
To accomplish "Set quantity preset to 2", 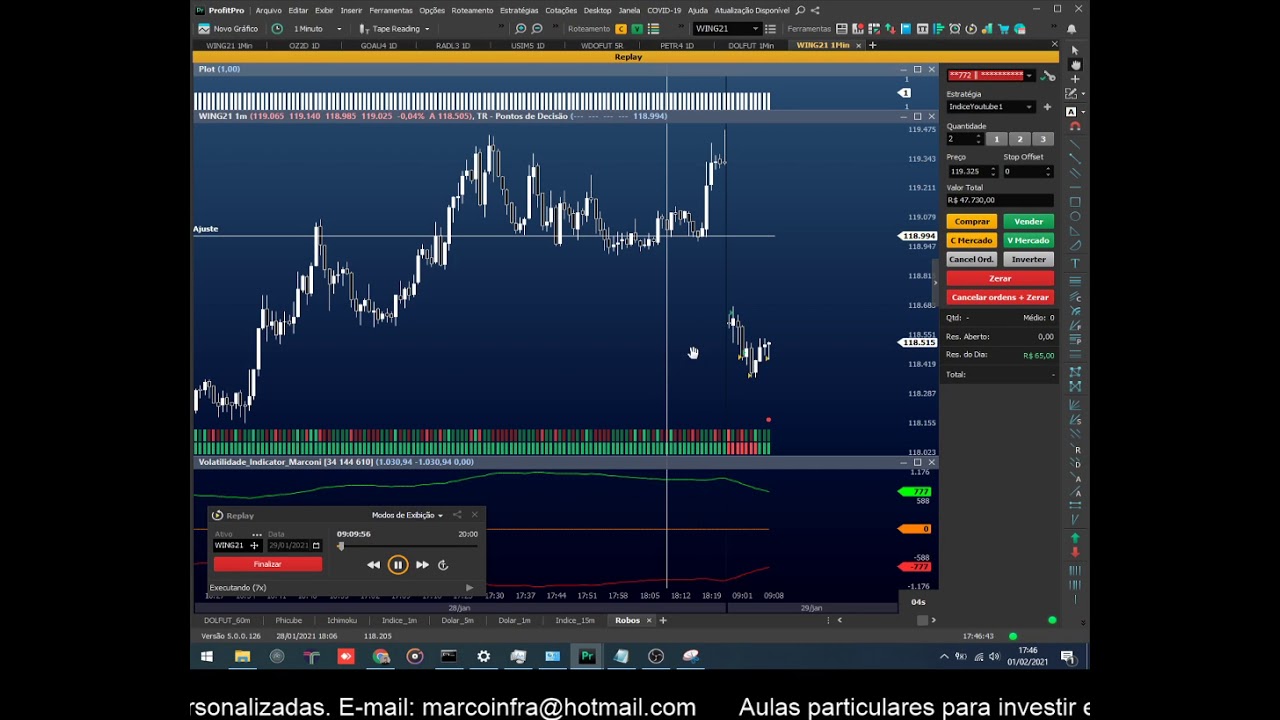I will pos(1019,139).
